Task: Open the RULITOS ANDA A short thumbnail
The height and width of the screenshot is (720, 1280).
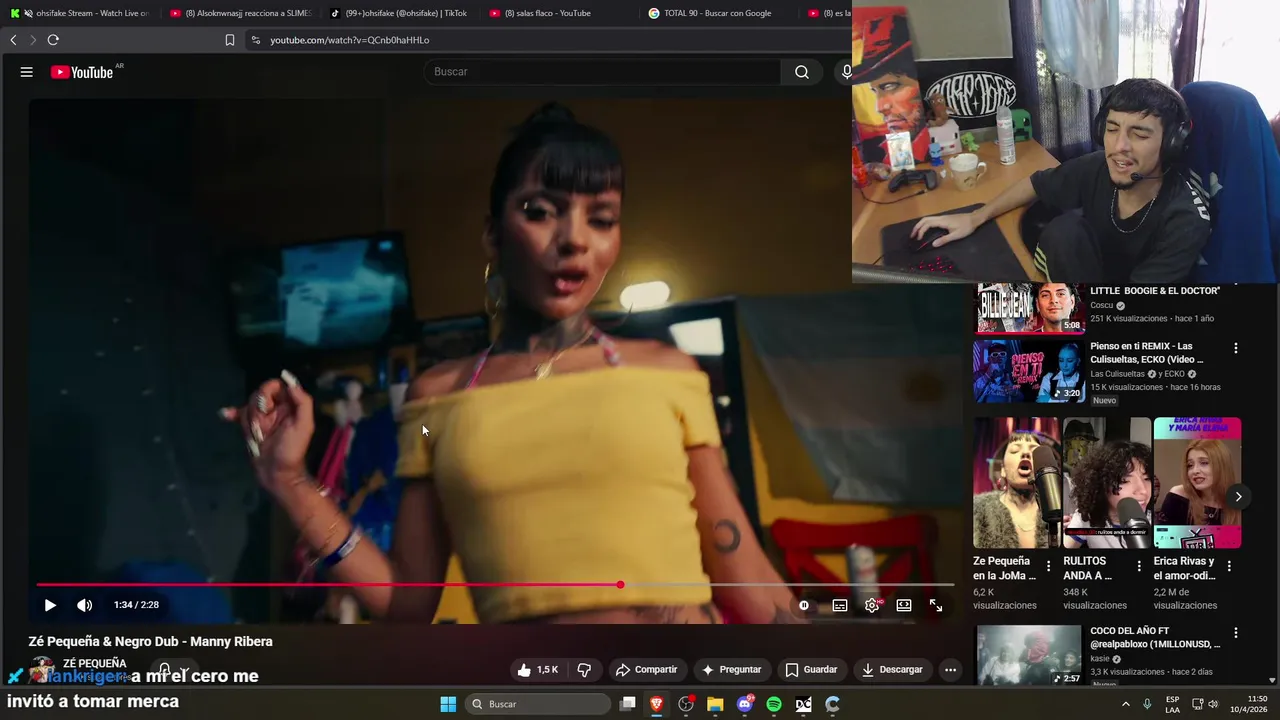Action: click(1107, 483)
